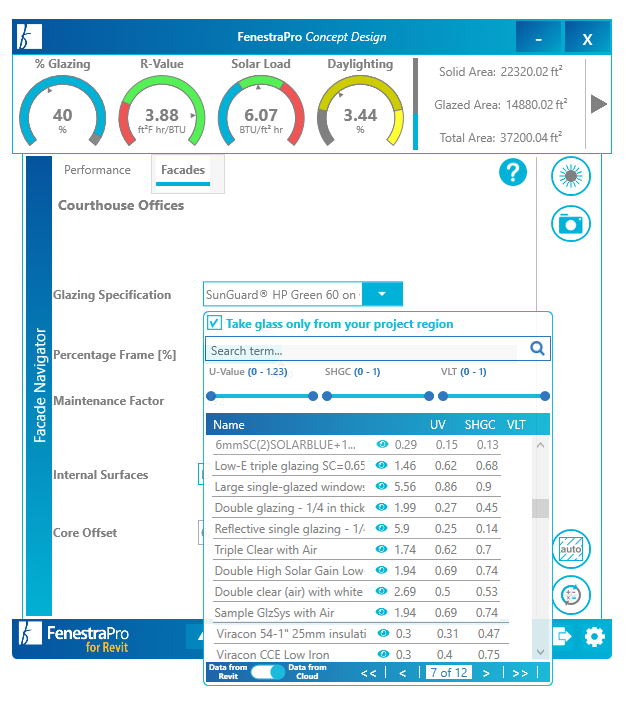The image size is (629, 709).
Task: Click the glazing list scroll-up arrow
Action: pos(540,445)
